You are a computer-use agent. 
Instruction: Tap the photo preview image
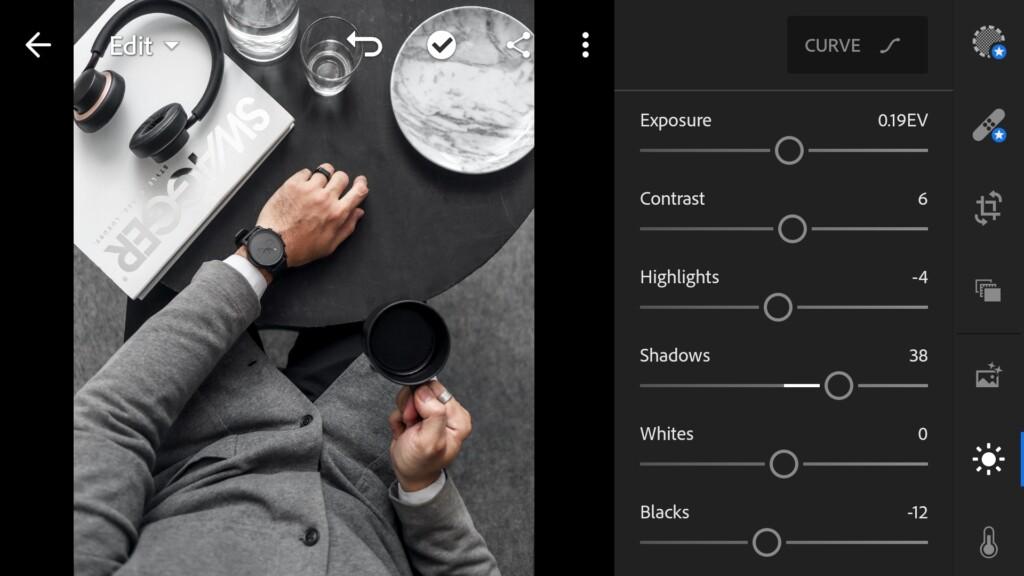pyautogui.click(x=304, y=288)
